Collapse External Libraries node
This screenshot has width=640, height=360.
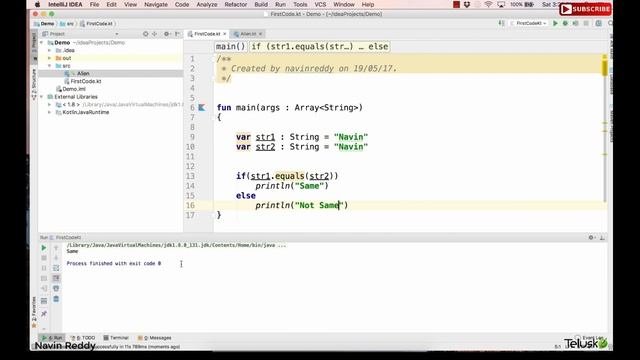point(42,97)
